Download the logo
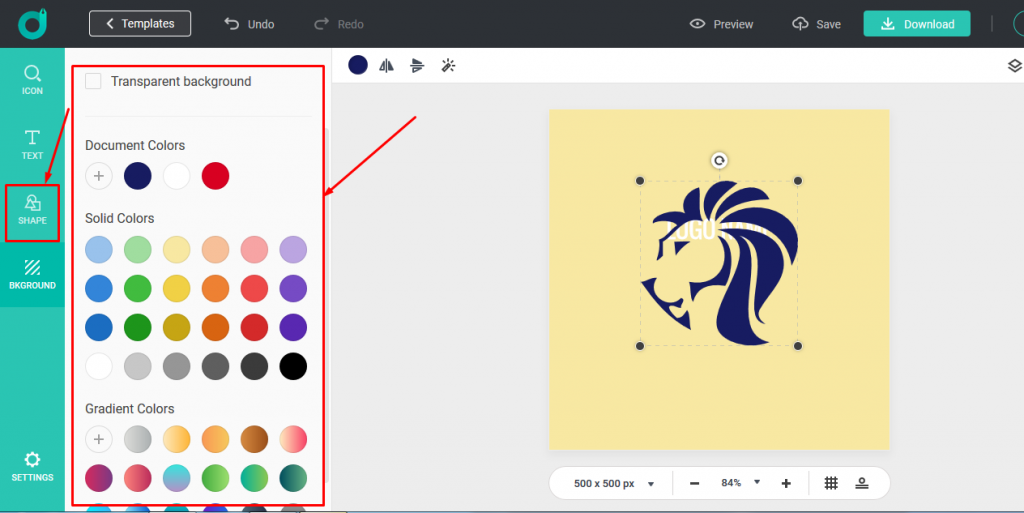 tap(916, 24)
